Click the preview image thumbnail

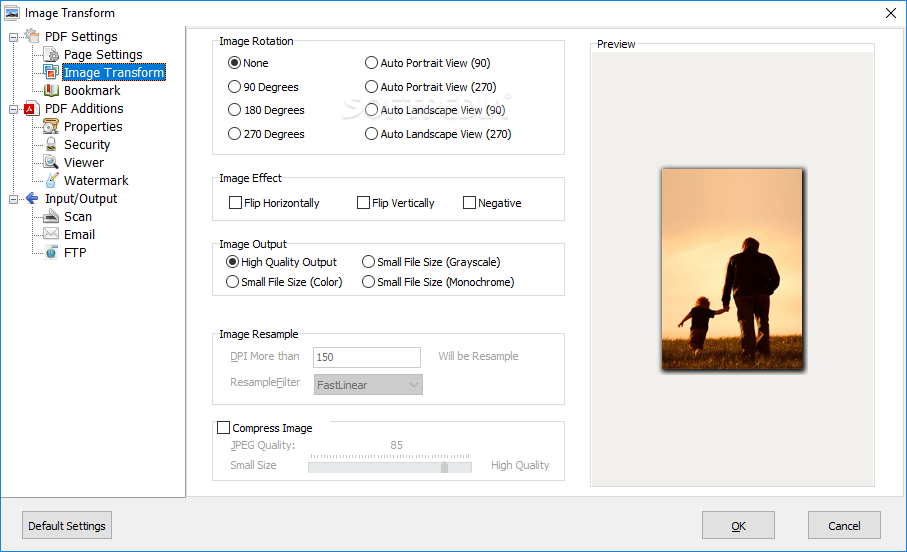[x=732, y=269]
